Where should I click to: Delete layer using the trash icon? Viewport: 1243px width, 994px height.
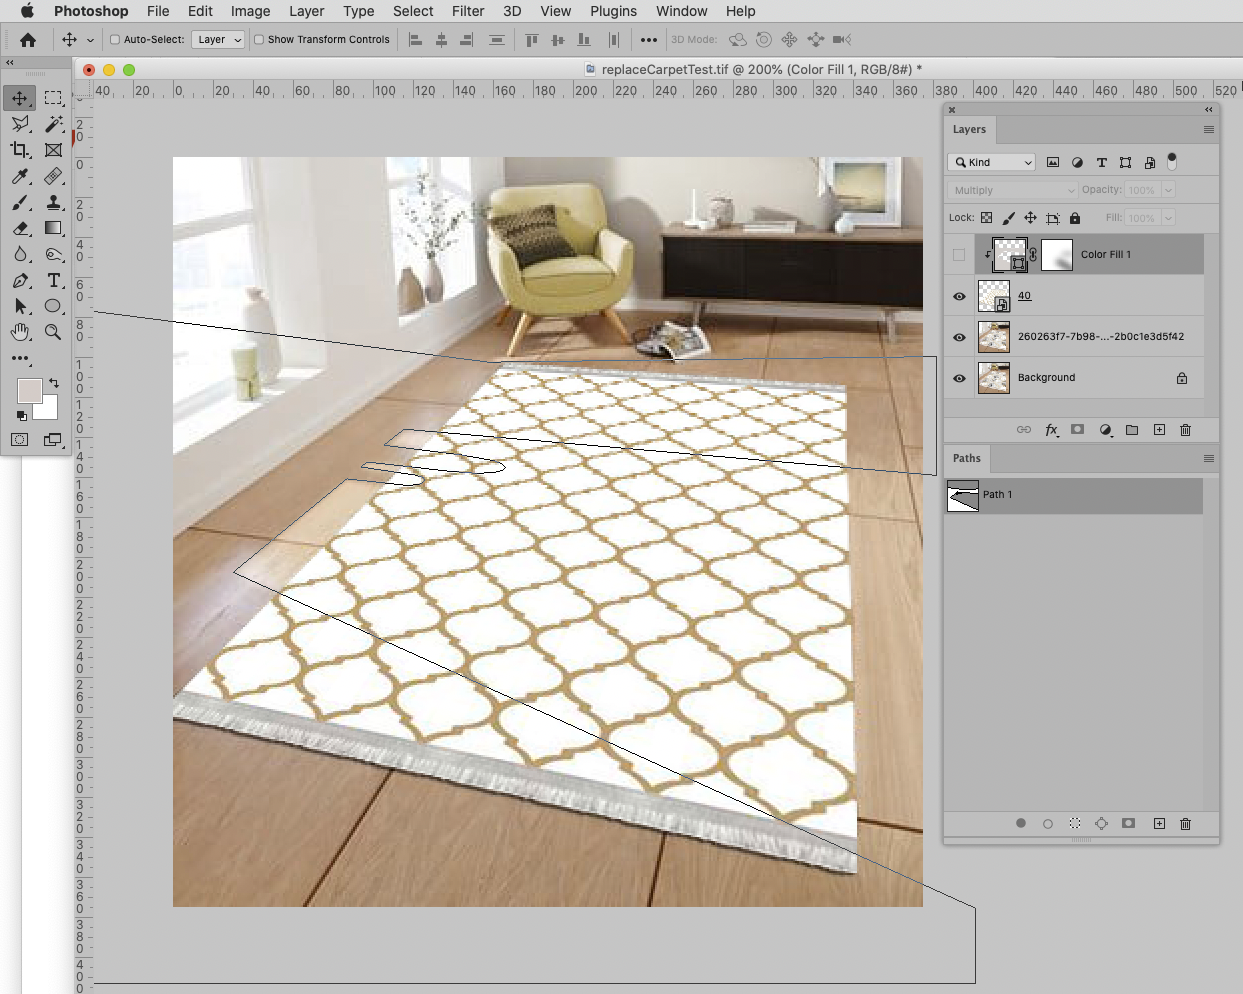coord(1185,430)
